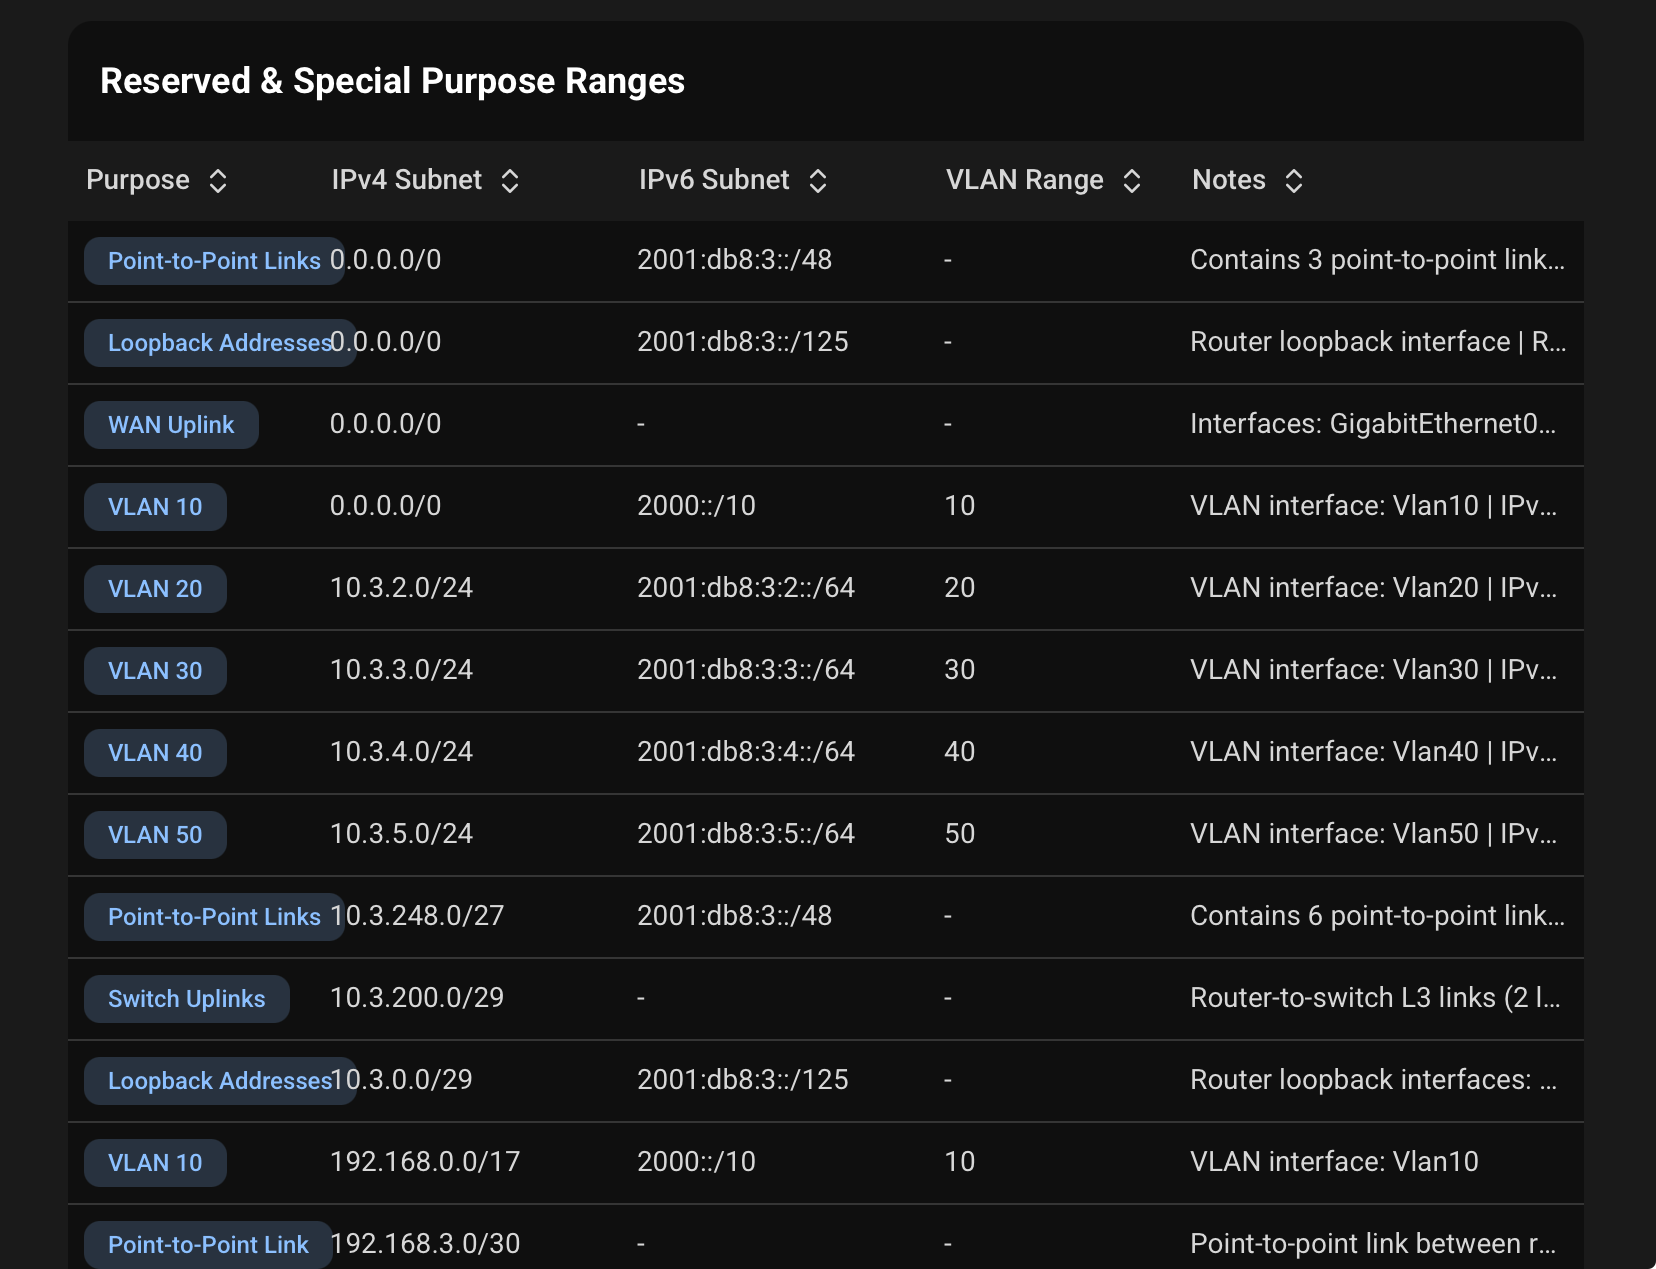Click note 'Router loopback interfaces: ...'
This screenshot has width=1656, height=1269.
click(1373, 1080)
